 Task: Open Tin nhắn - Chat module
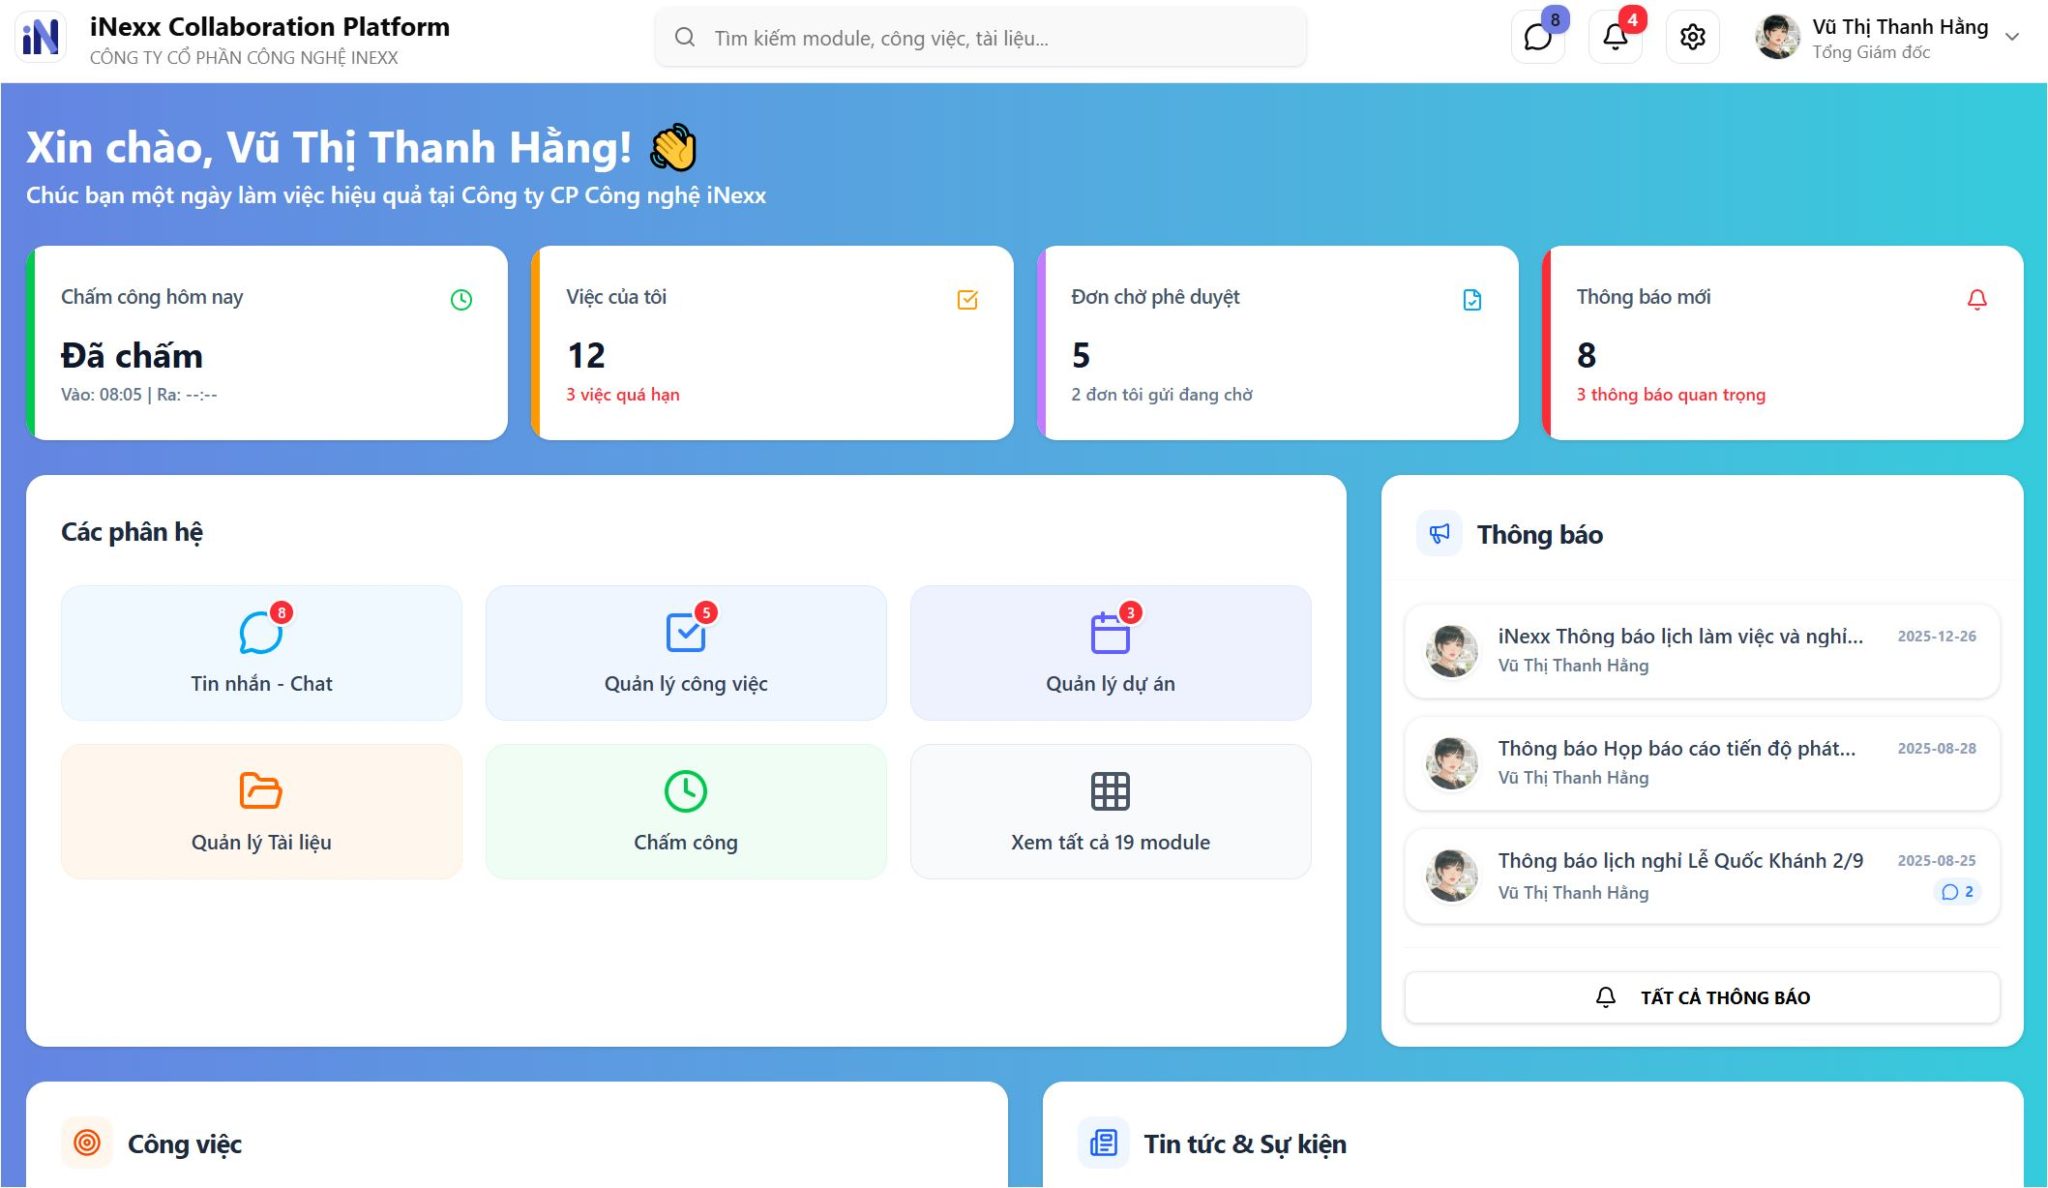coord(261,652)
